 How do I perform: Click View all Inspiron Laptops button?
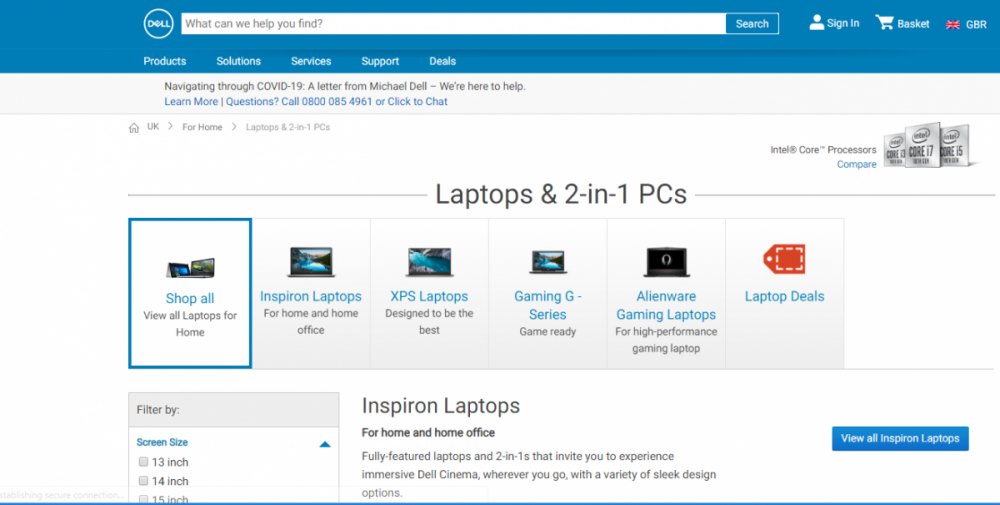900,439
